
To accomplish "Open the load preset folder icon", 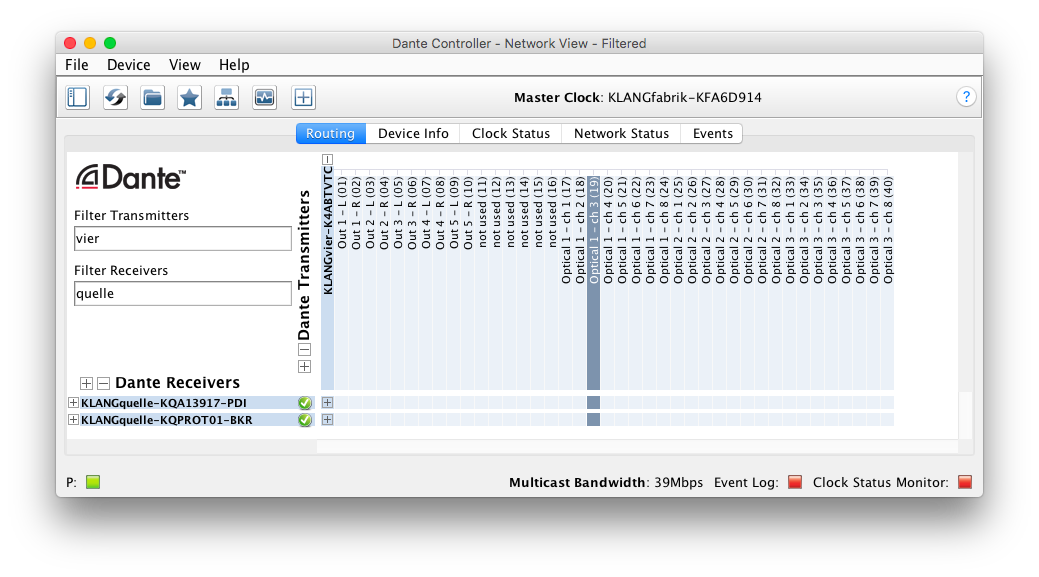I will click(152, 97).
